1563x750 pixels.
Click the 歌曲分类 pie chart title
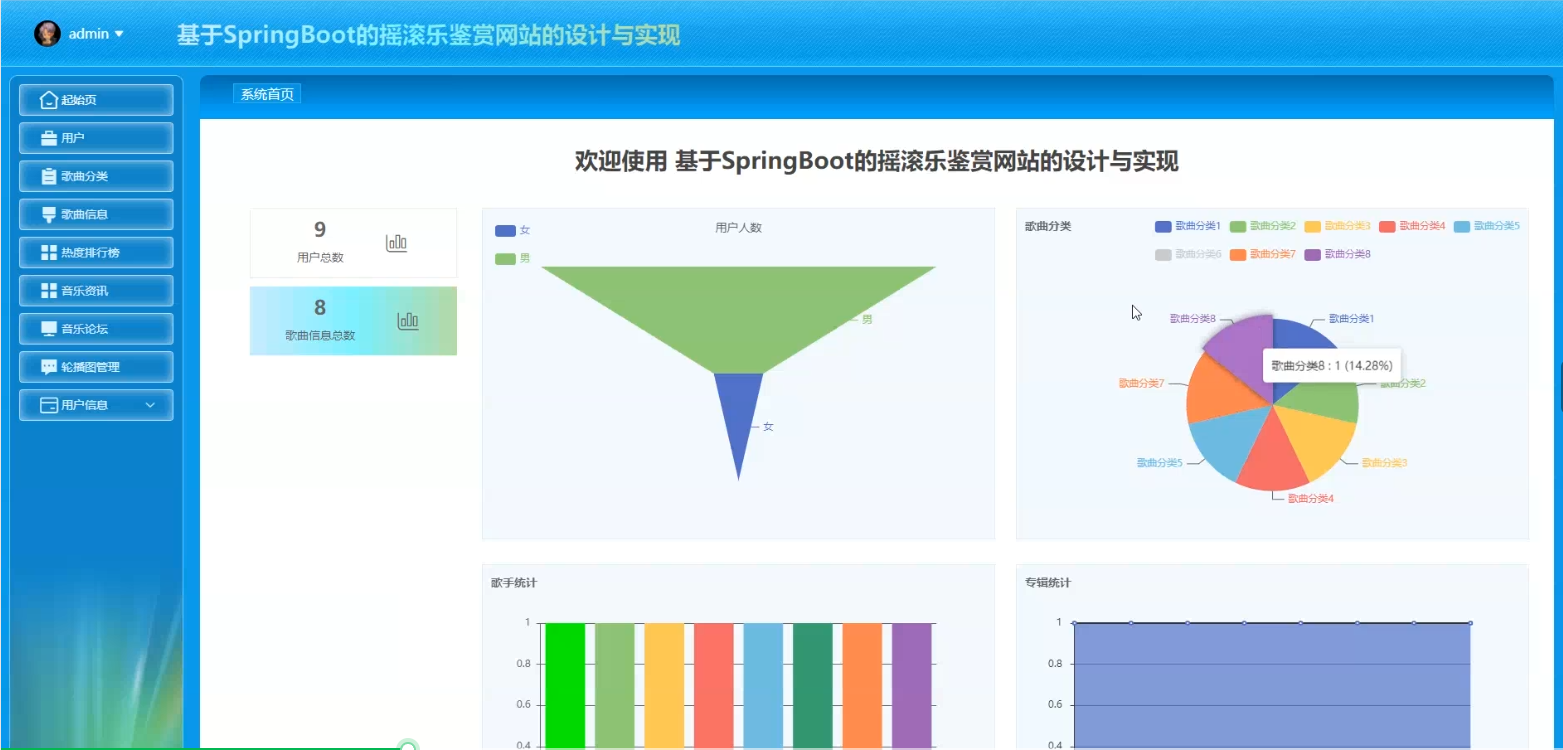click(x=1048, y=226)
